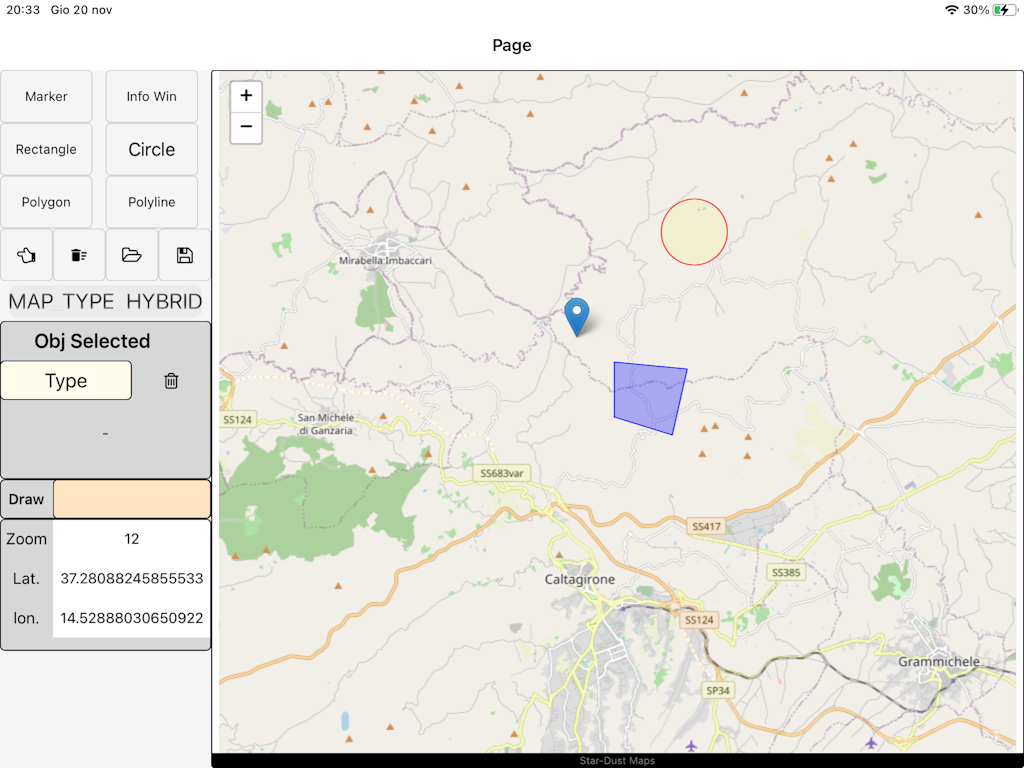Zoom out with the minus button
The height and width of the screenshot is (768, 1024).
click(x=246, y=127)
